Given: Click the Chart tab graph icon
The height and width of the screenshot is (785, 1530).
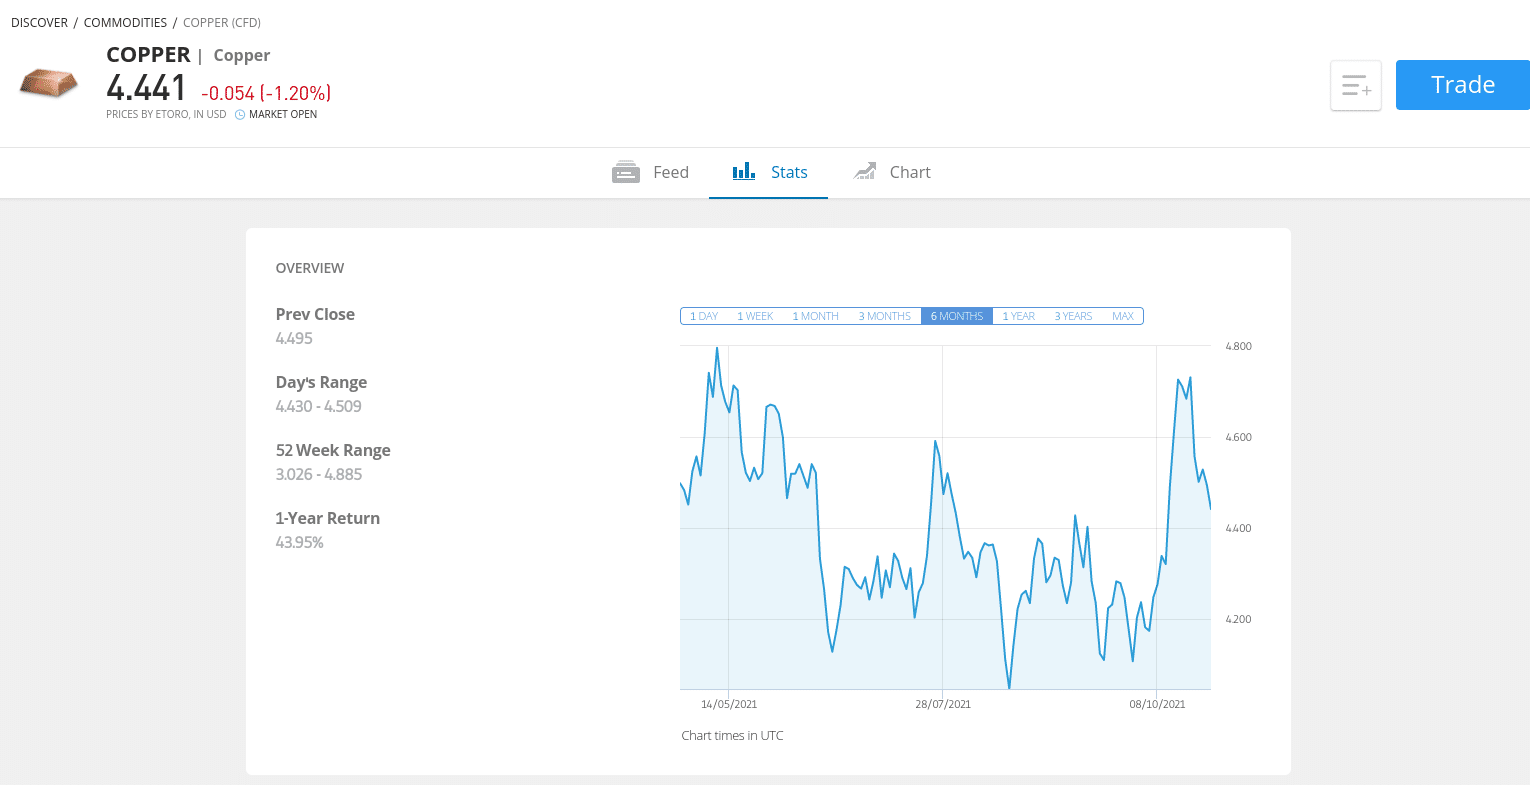Looking at the screenshot, I should tap(865, 172).
